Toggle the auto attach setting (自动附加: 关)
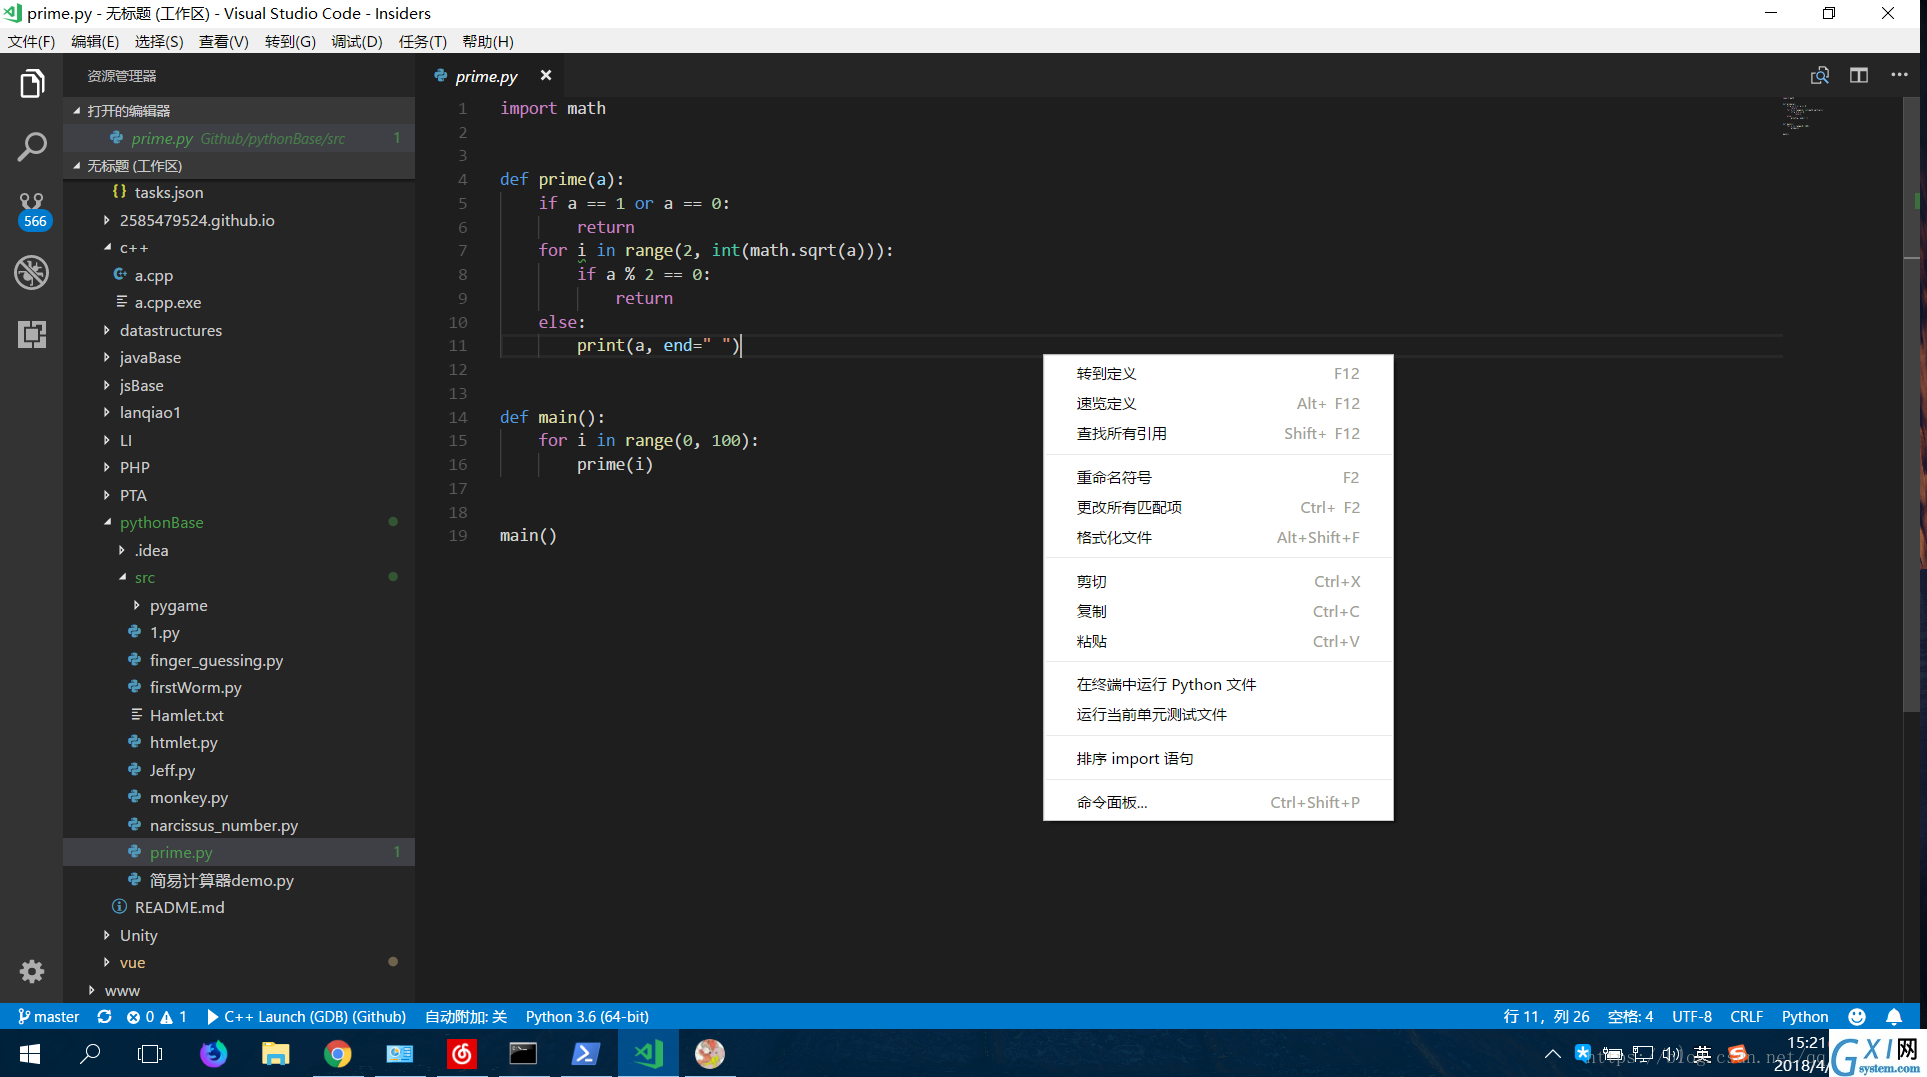 466,1016
